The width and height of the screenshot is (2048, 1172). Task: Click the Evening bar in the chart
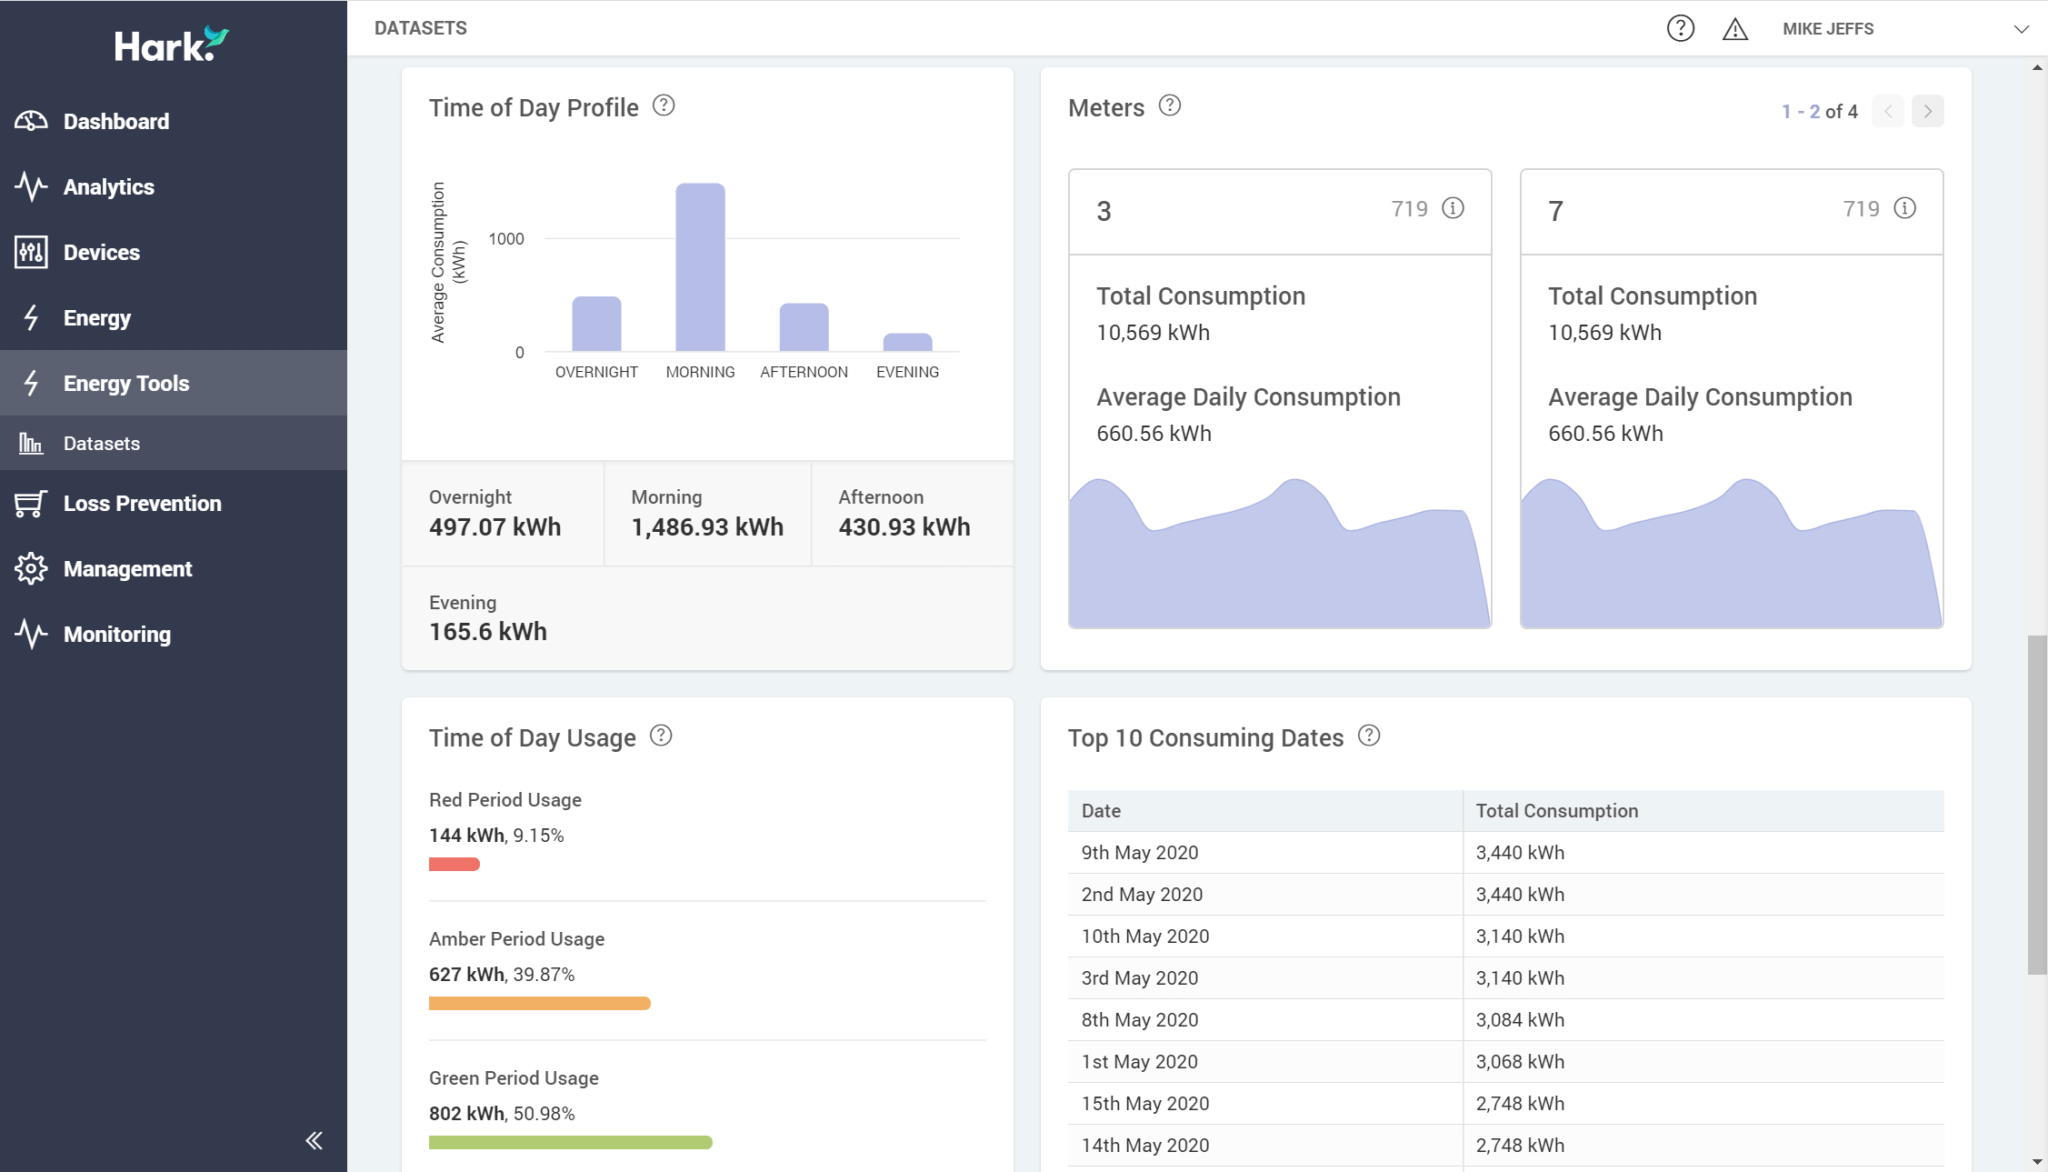[908, 342]
